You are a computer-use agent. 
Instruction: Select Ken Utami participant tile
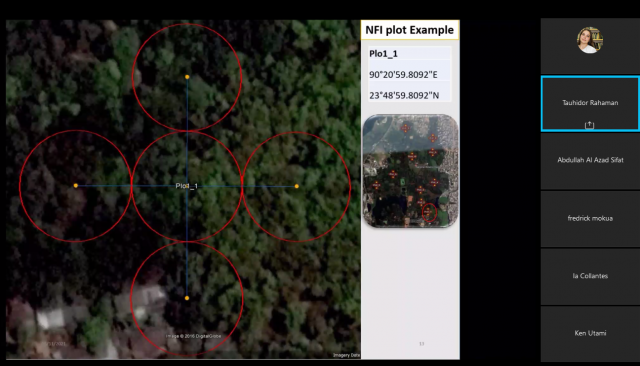click(x=590, y=334)
